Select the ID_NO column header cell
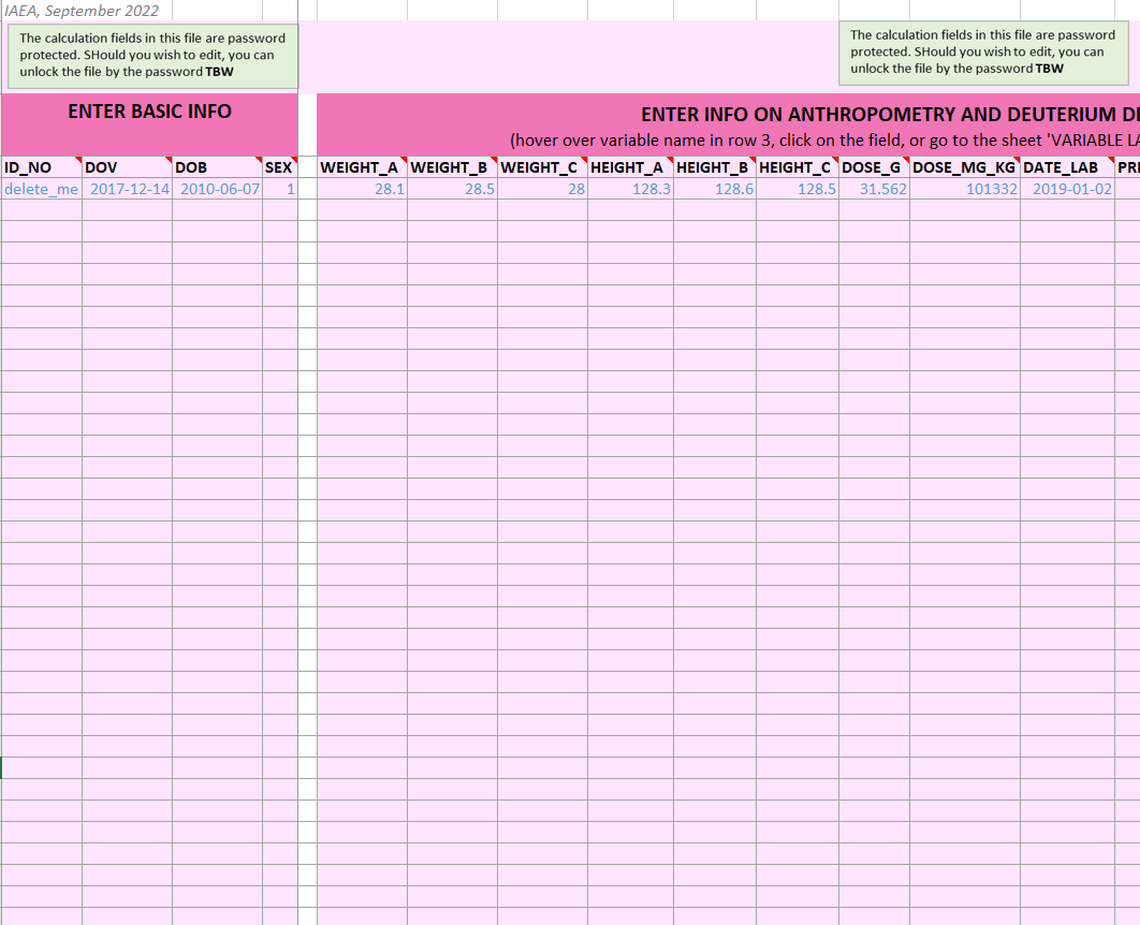This screenshot has width=1140, height=925. coord(41,168)
